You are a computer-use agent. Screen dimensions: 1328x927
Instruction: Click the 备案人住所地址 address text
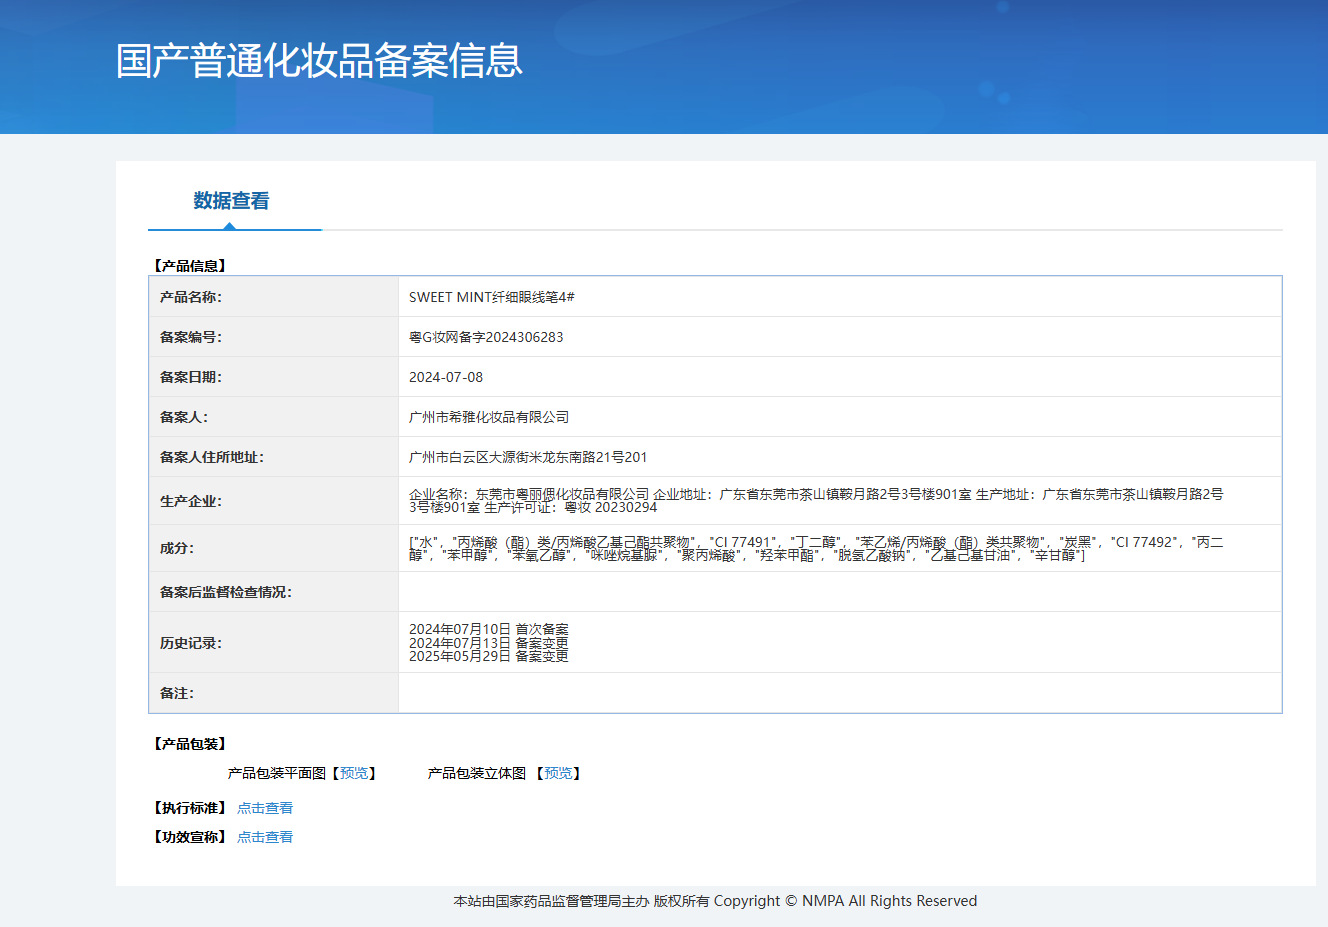[528, 457]
